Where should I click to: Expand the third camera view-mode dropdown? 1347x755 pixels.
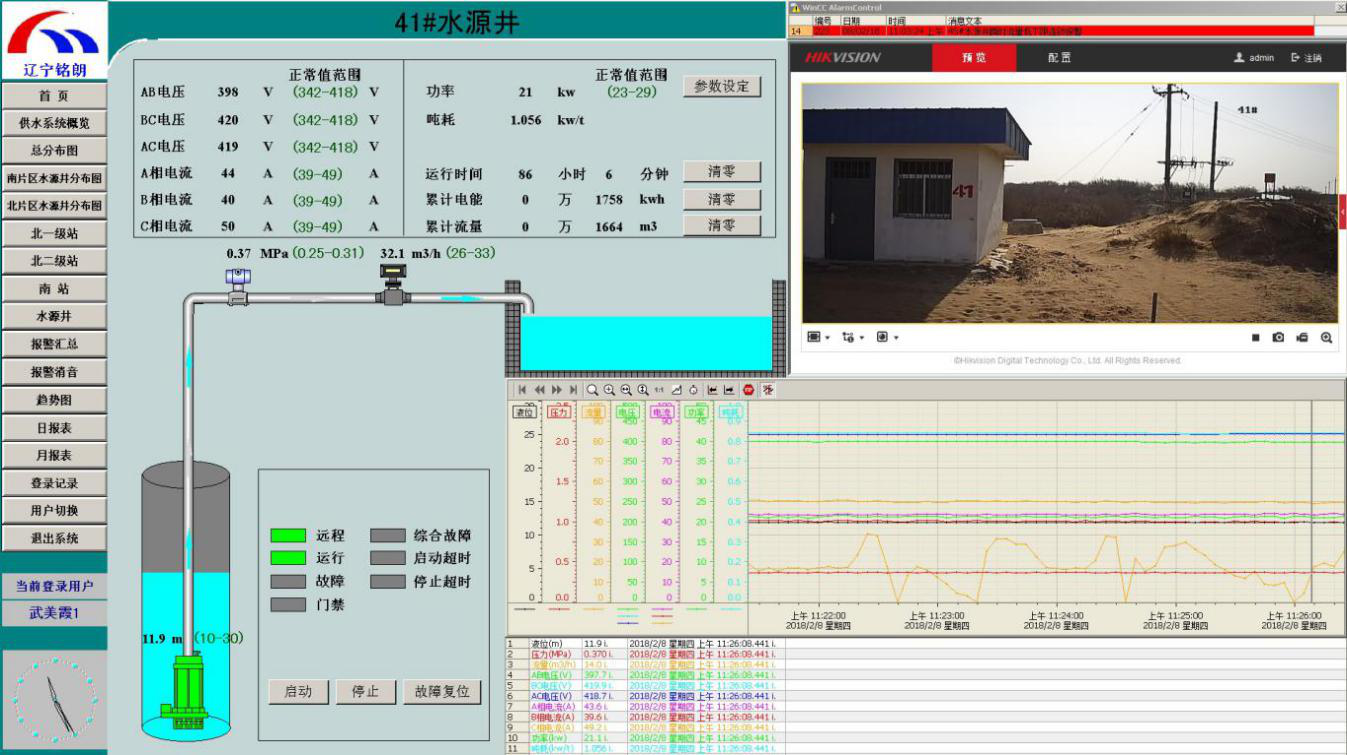886,338
